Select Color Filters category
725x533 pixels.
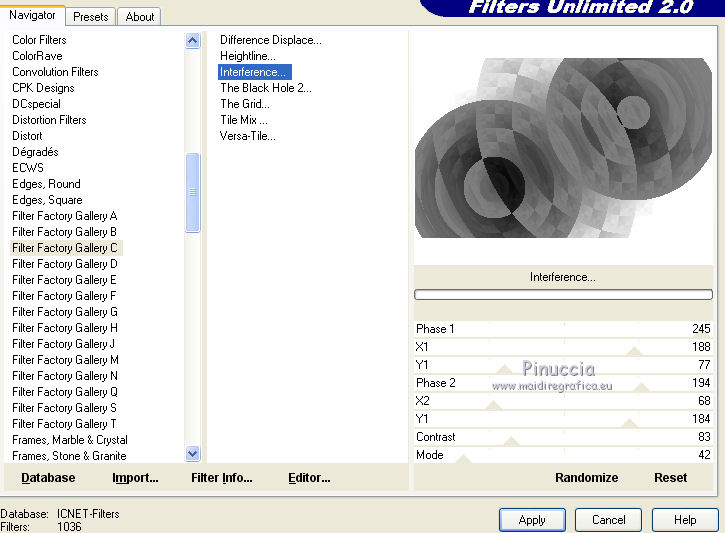tap(39, 40)
